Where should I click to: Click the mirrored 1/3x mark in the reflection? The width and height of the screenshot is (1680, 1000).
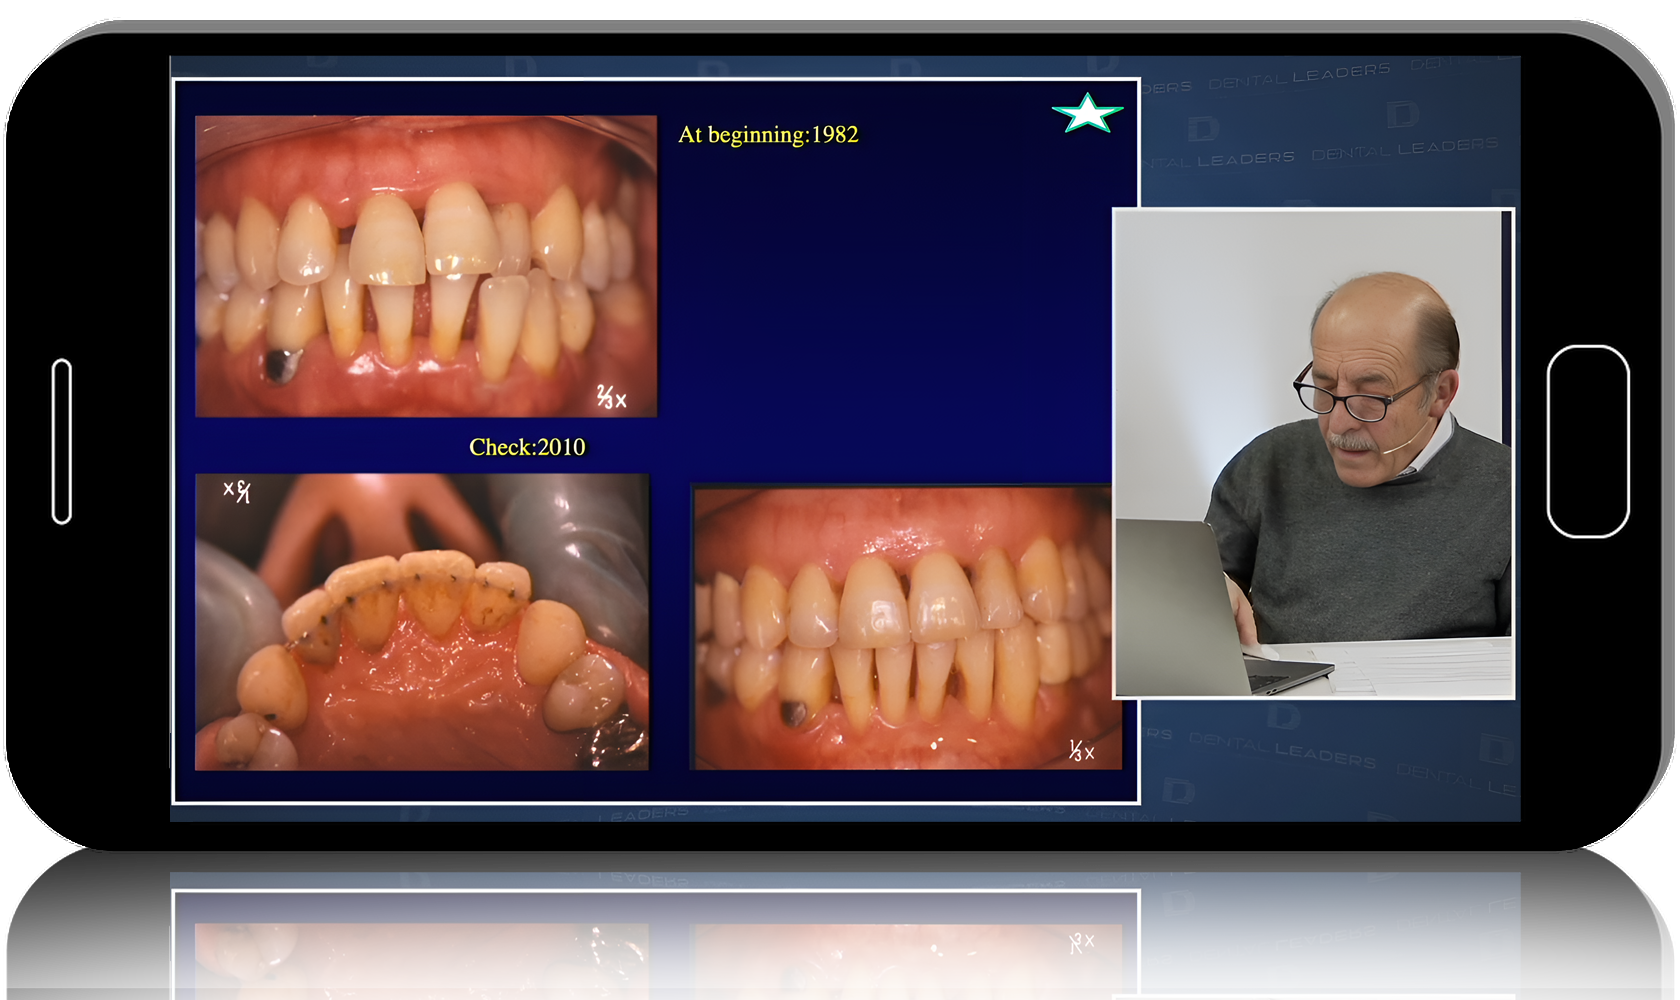(1082, 942)
